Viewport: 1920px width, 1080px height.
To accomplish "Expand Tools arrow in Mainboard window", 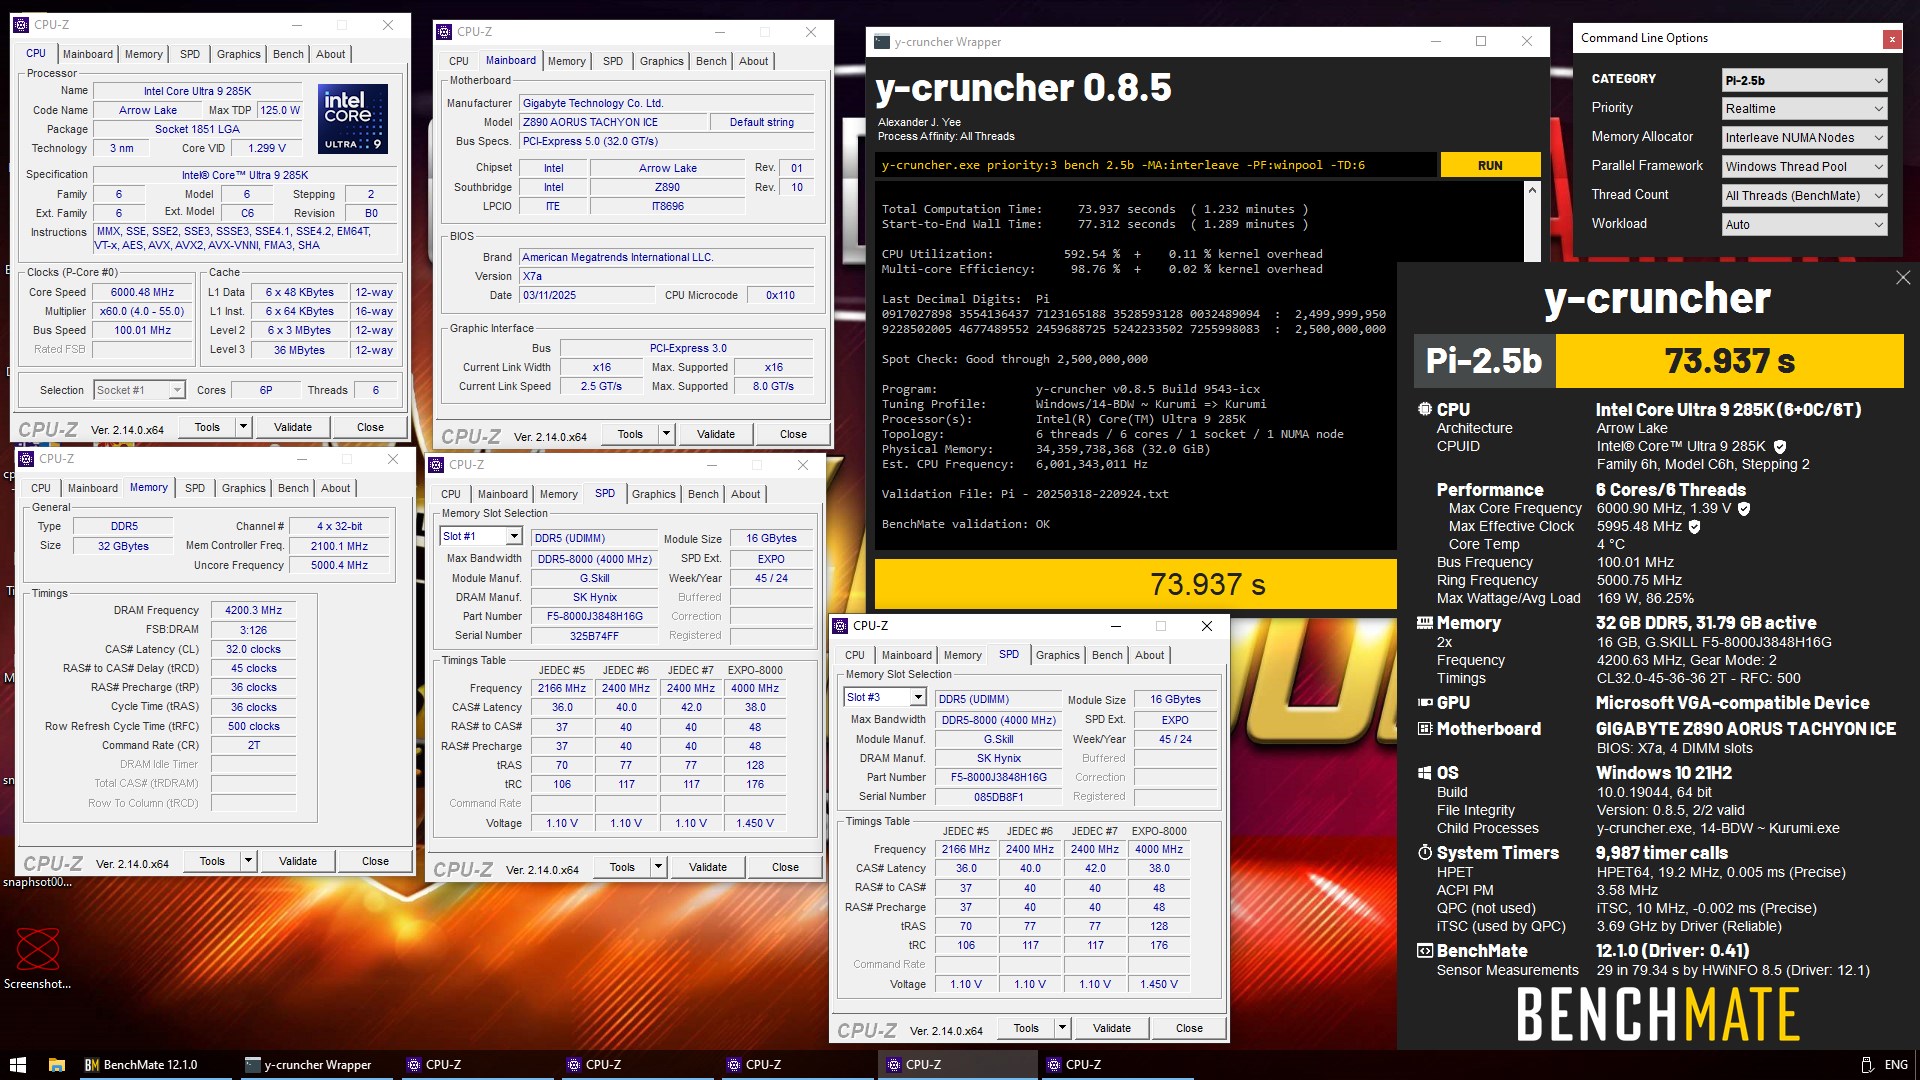I will point(666,434).
